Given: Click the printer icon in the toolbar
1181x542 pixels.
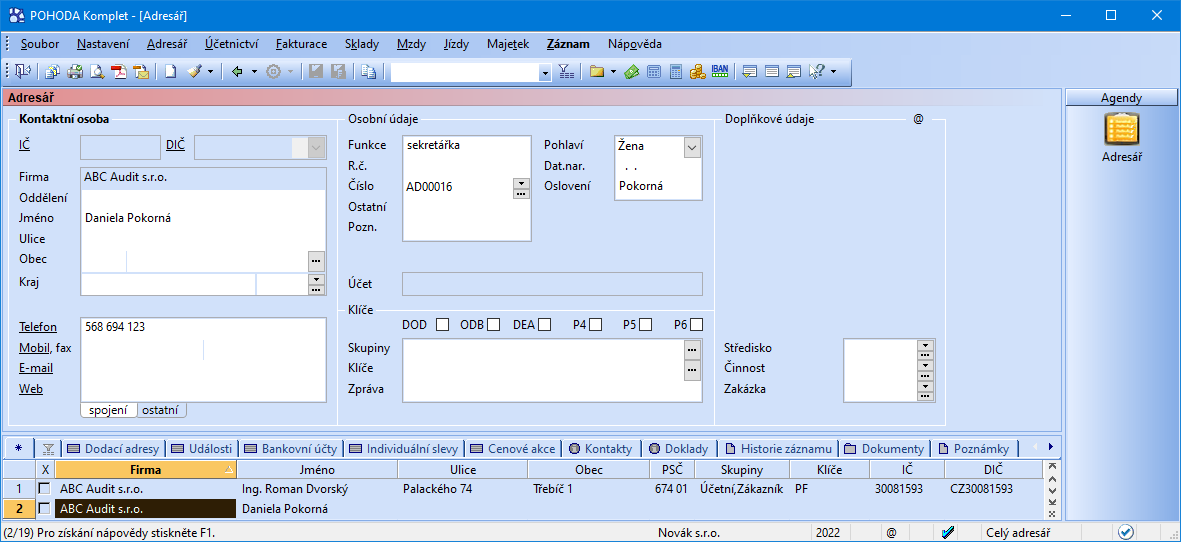Looking at the screenshot, I should 75,72.
